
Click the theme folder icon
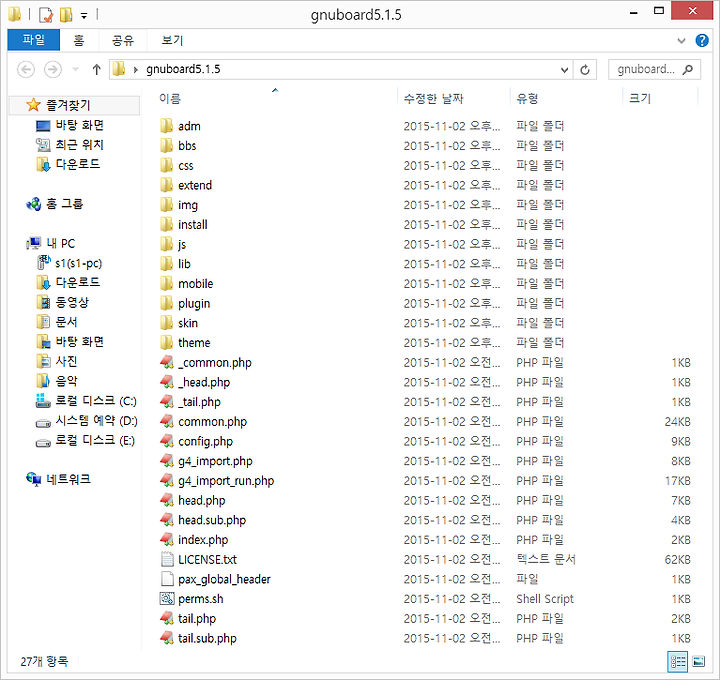[x=166, y=343]
